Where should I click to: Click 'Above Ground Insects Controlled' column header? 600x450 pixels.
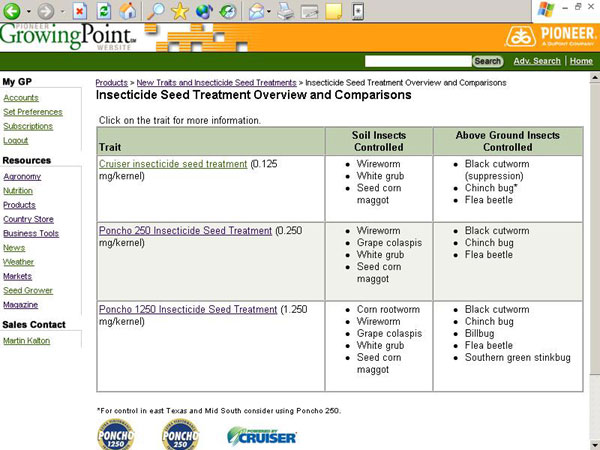pyautogui.click(x=507, y=141)
